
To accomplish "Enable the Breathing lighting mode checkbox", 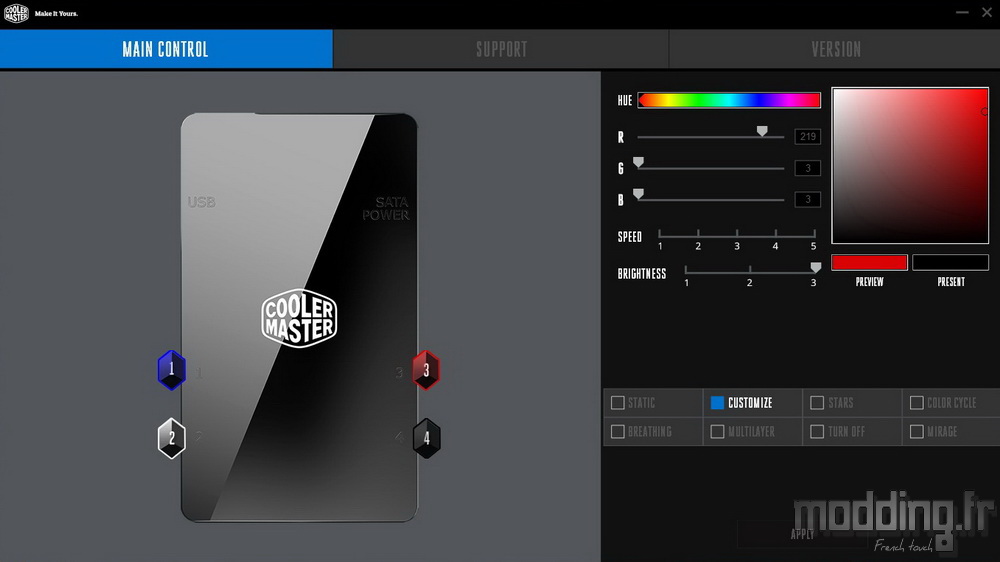I will [617, 432].
